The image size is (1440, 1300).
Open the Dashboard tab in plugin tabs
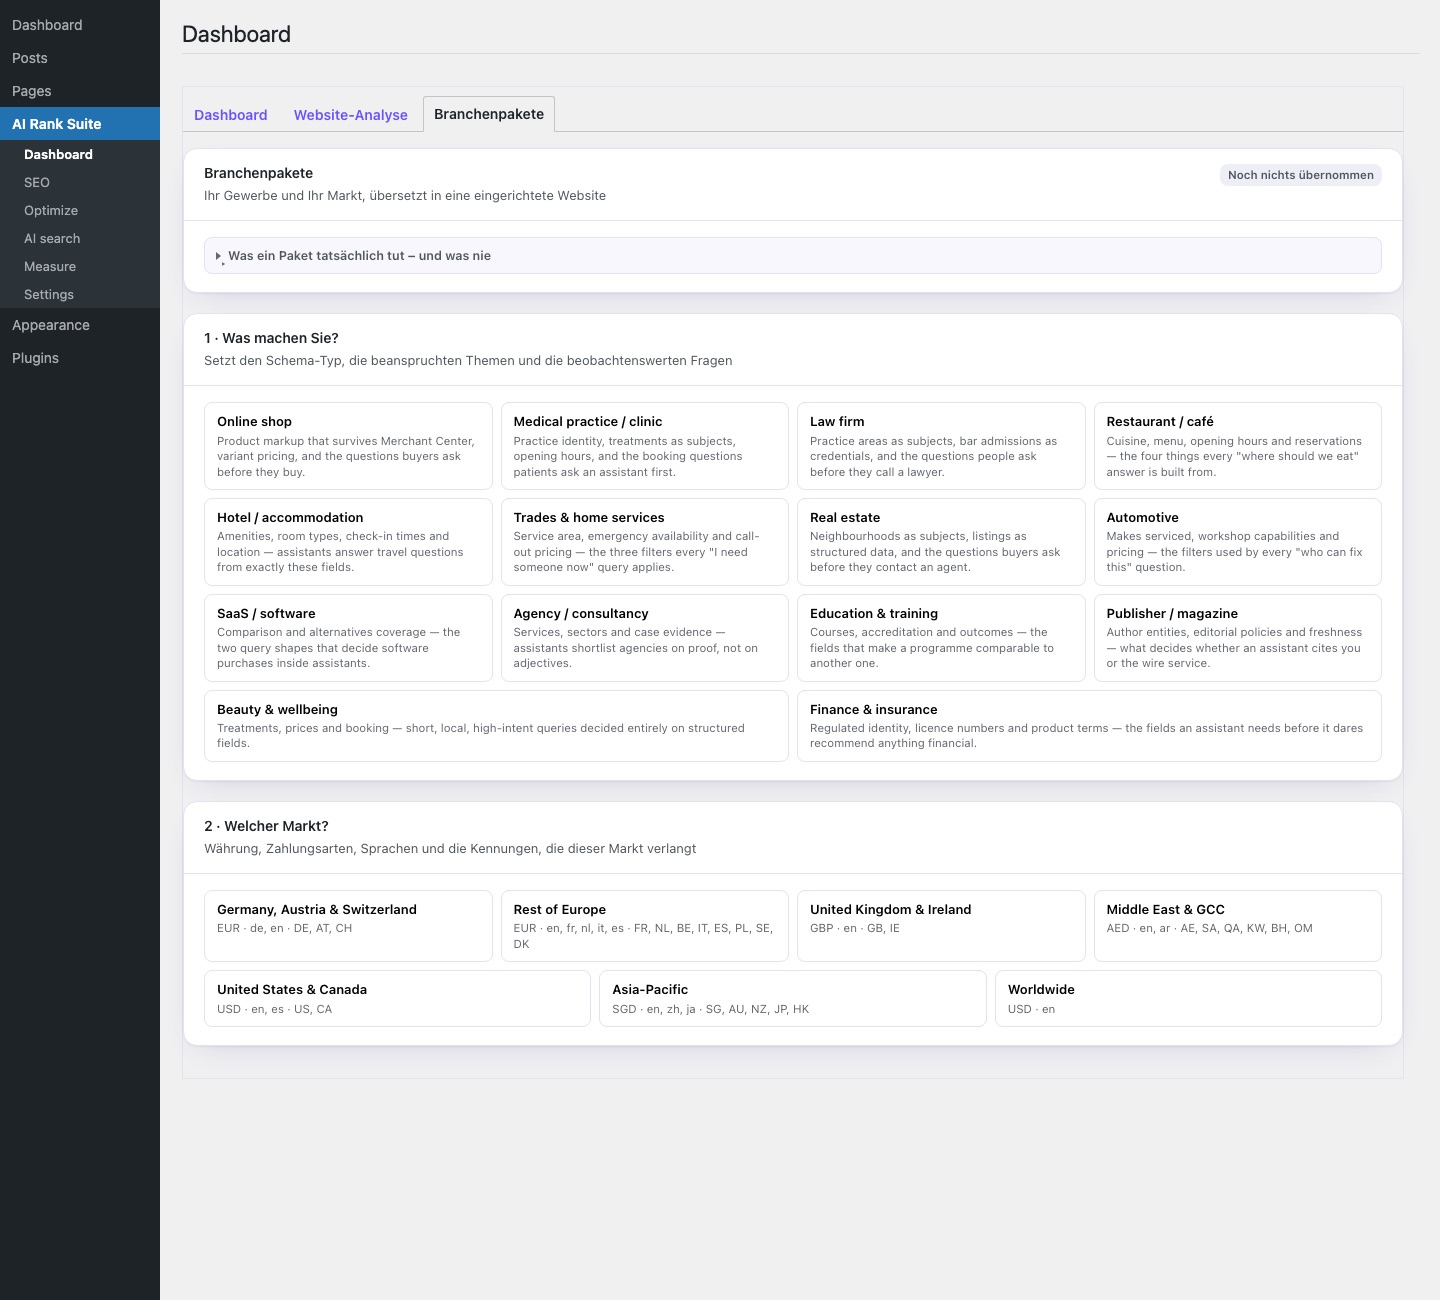tap(231, 115)
